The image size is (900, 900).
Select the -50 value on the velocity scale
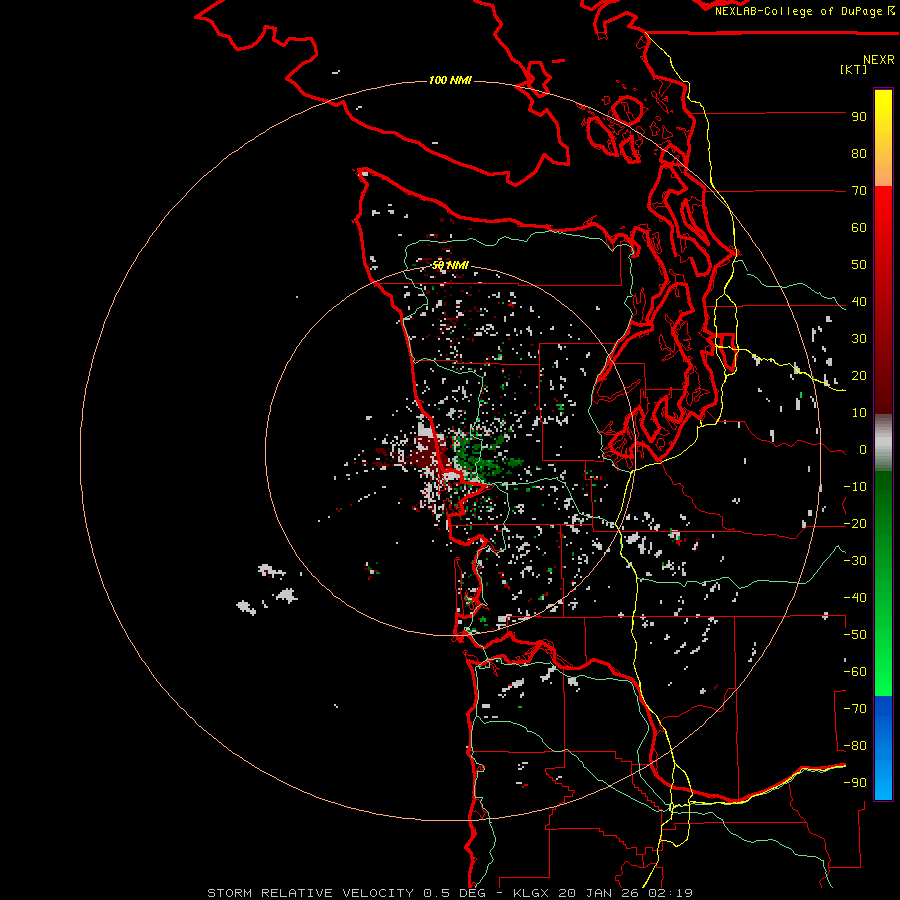point(855,635)
